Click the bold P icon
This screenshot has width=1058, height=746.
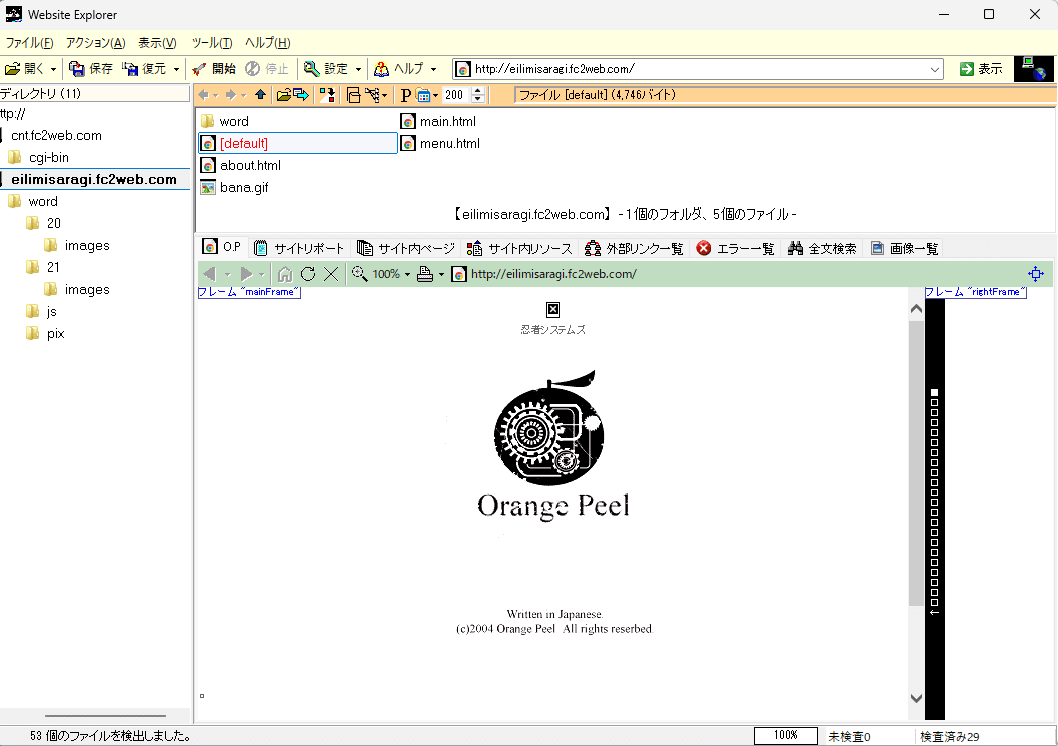(406, 95)
